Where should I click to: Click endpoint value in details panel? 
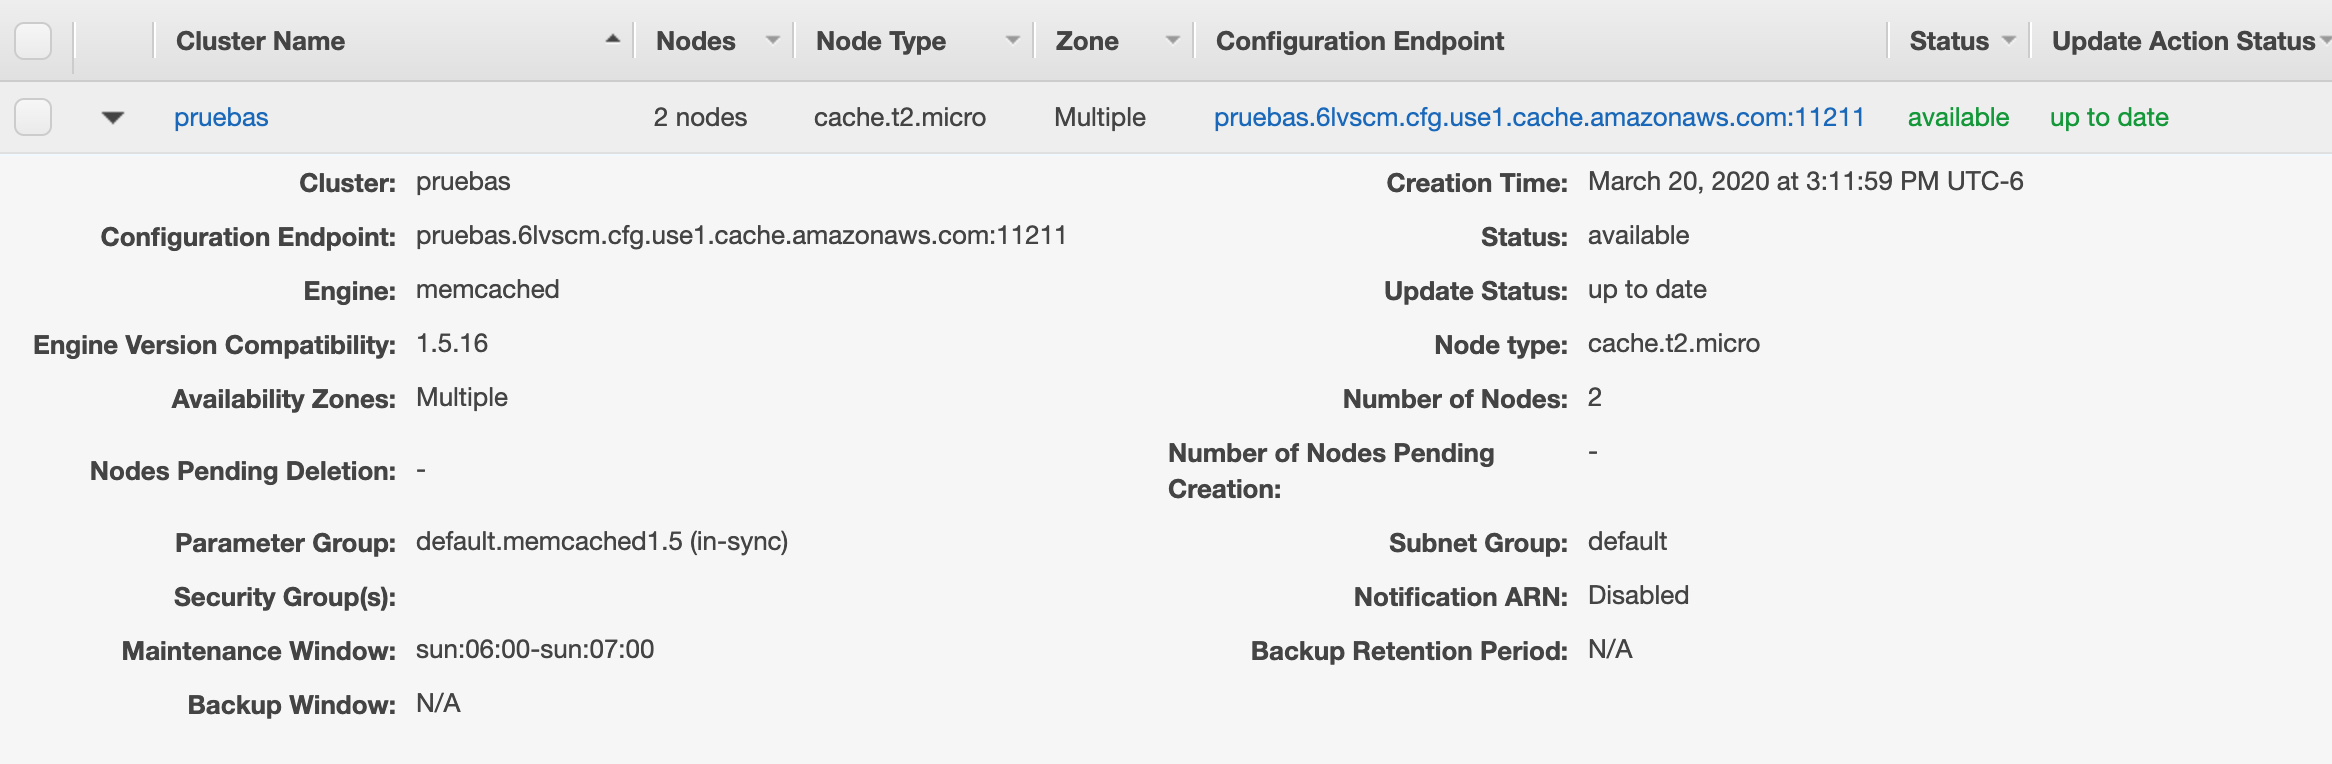740,236
